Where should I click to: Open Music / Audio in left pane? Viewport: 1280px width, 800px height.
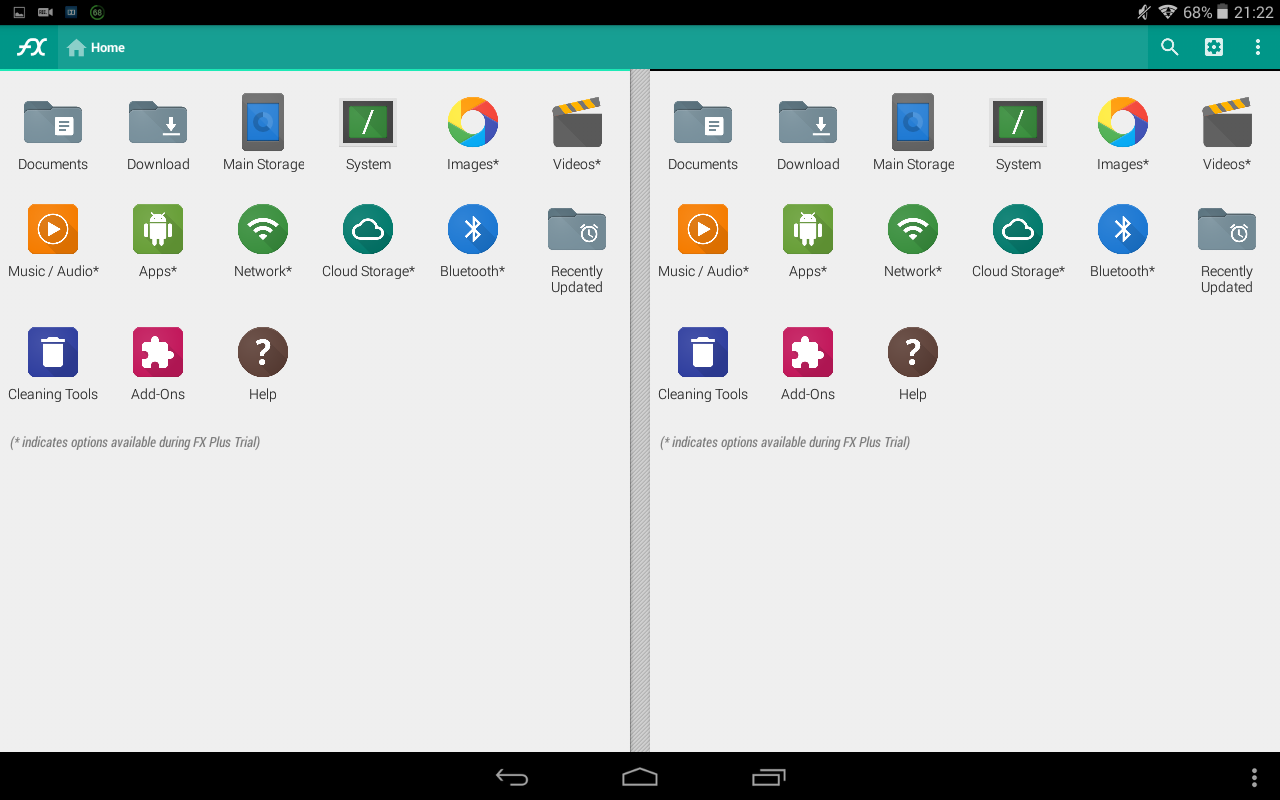click(x=53, y=242)
